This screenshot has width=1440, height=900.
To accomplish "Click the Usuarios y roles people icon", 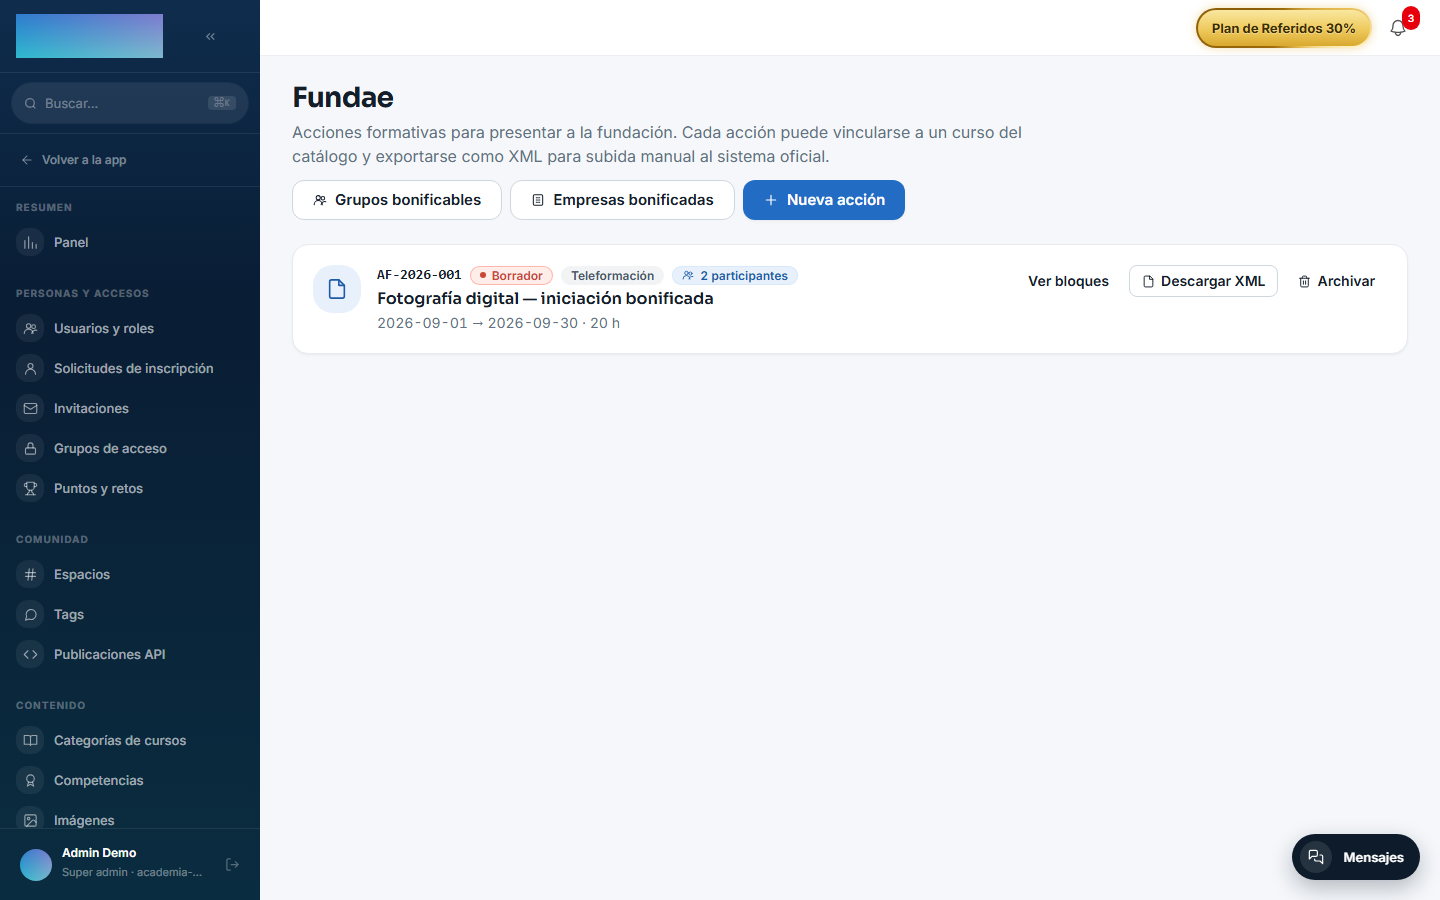I will tap(31, 329).
